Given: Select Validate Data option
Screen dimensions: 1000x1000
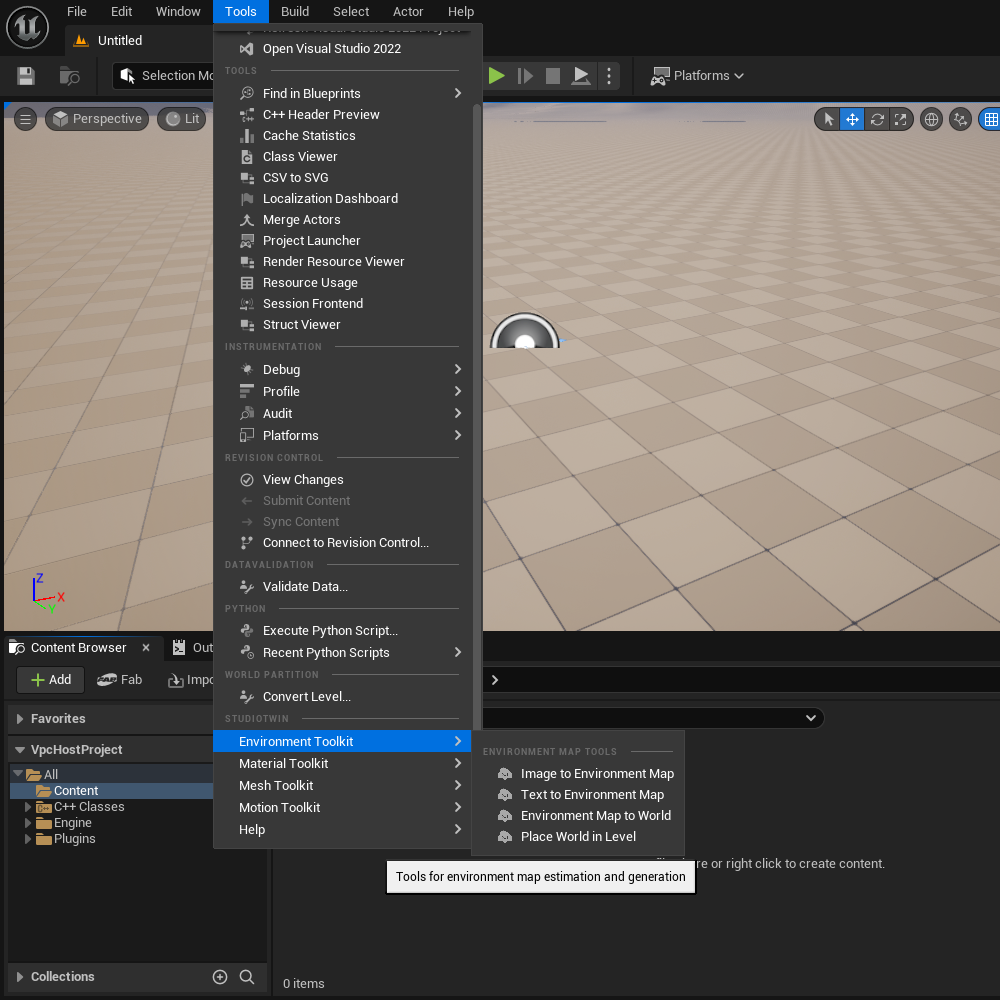Looking at the screenshot, I should point(343,587).
